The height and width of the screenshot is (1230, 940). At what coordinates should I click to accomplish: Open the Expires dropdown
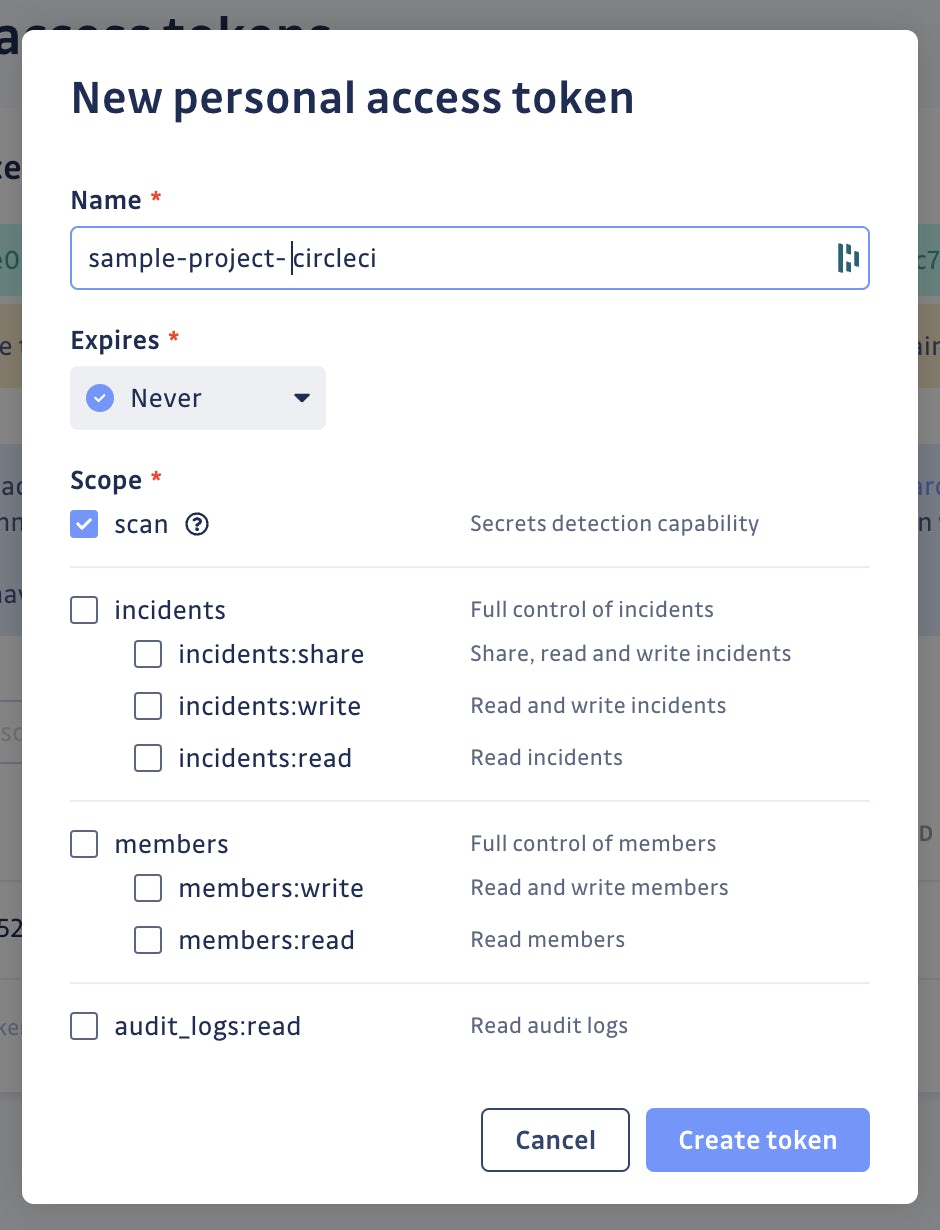tap(197, 398)
